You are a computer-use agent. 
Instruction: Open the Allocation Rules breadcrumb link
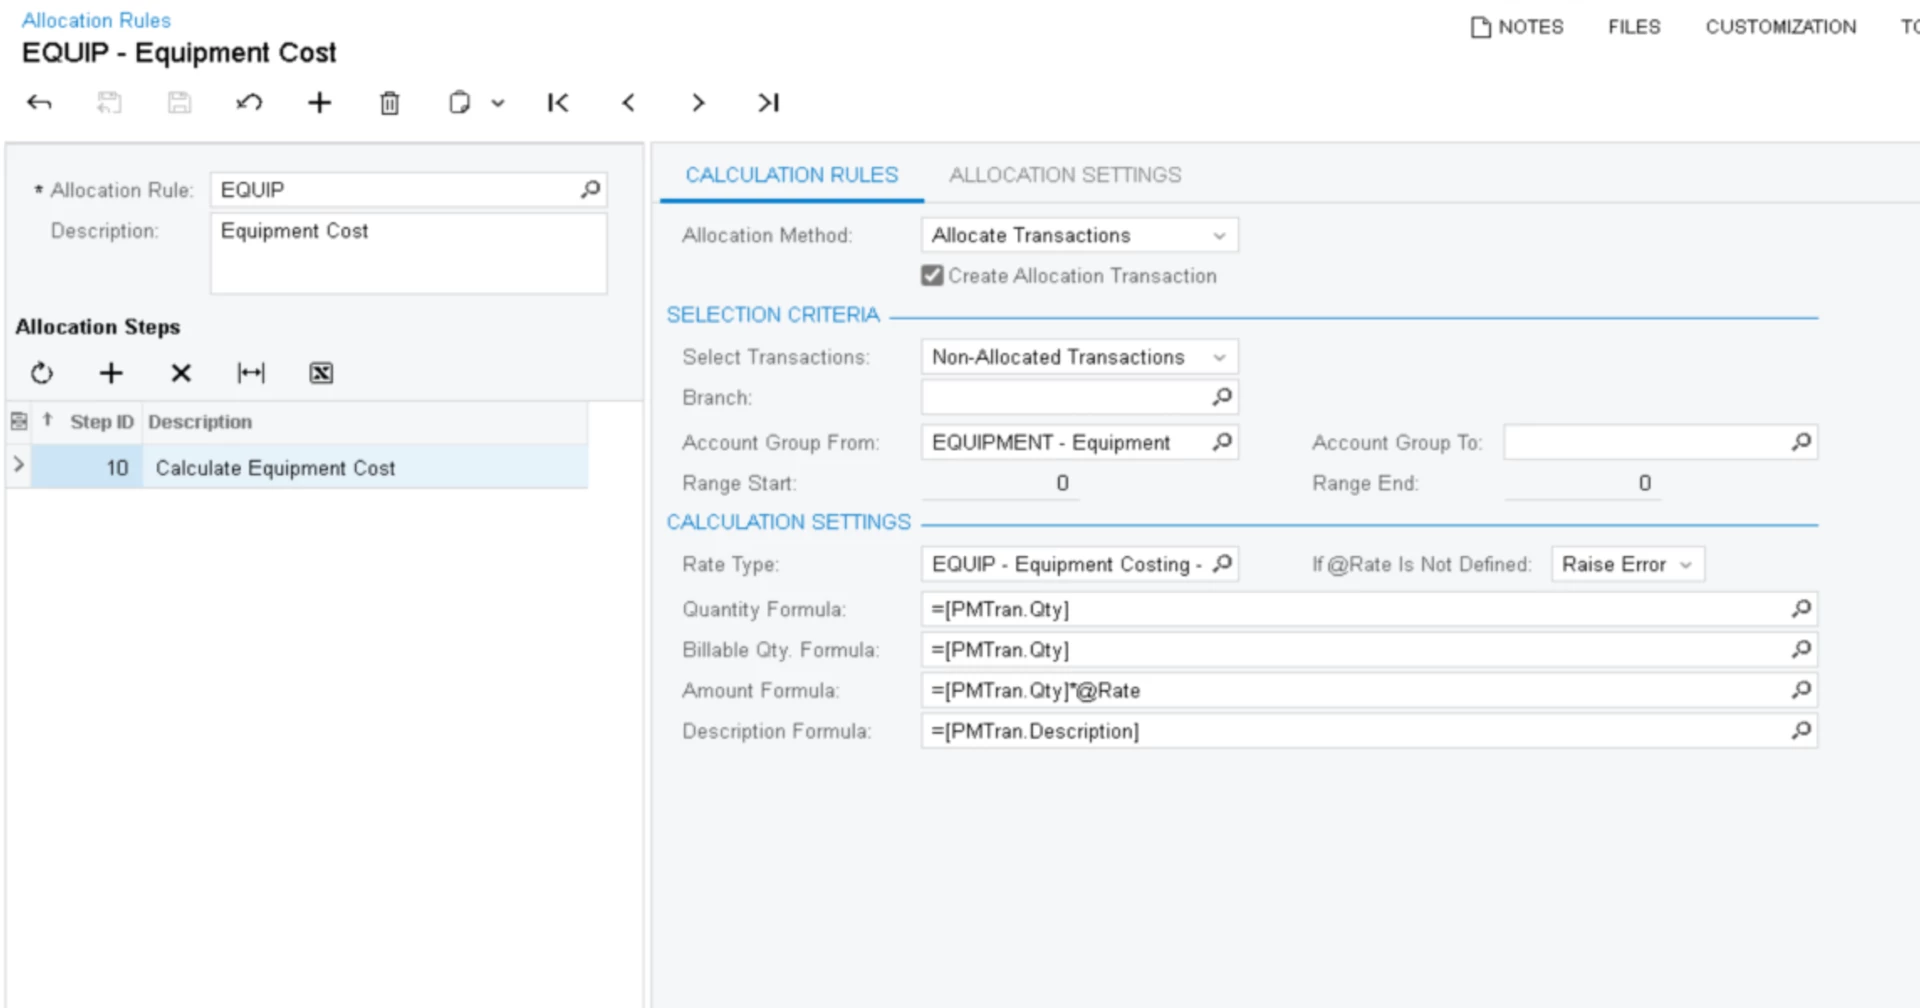(x=96, y=20)
